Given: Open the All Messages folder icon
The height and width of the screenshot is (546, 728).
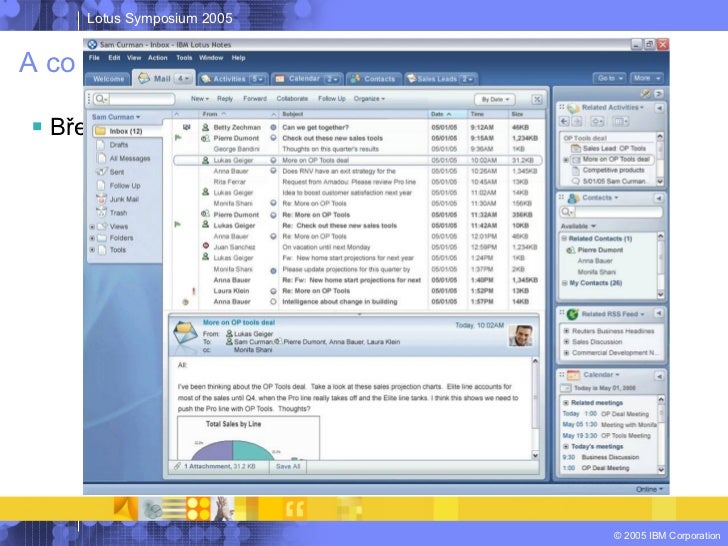Looking at the screenshot, I should 100,158.
